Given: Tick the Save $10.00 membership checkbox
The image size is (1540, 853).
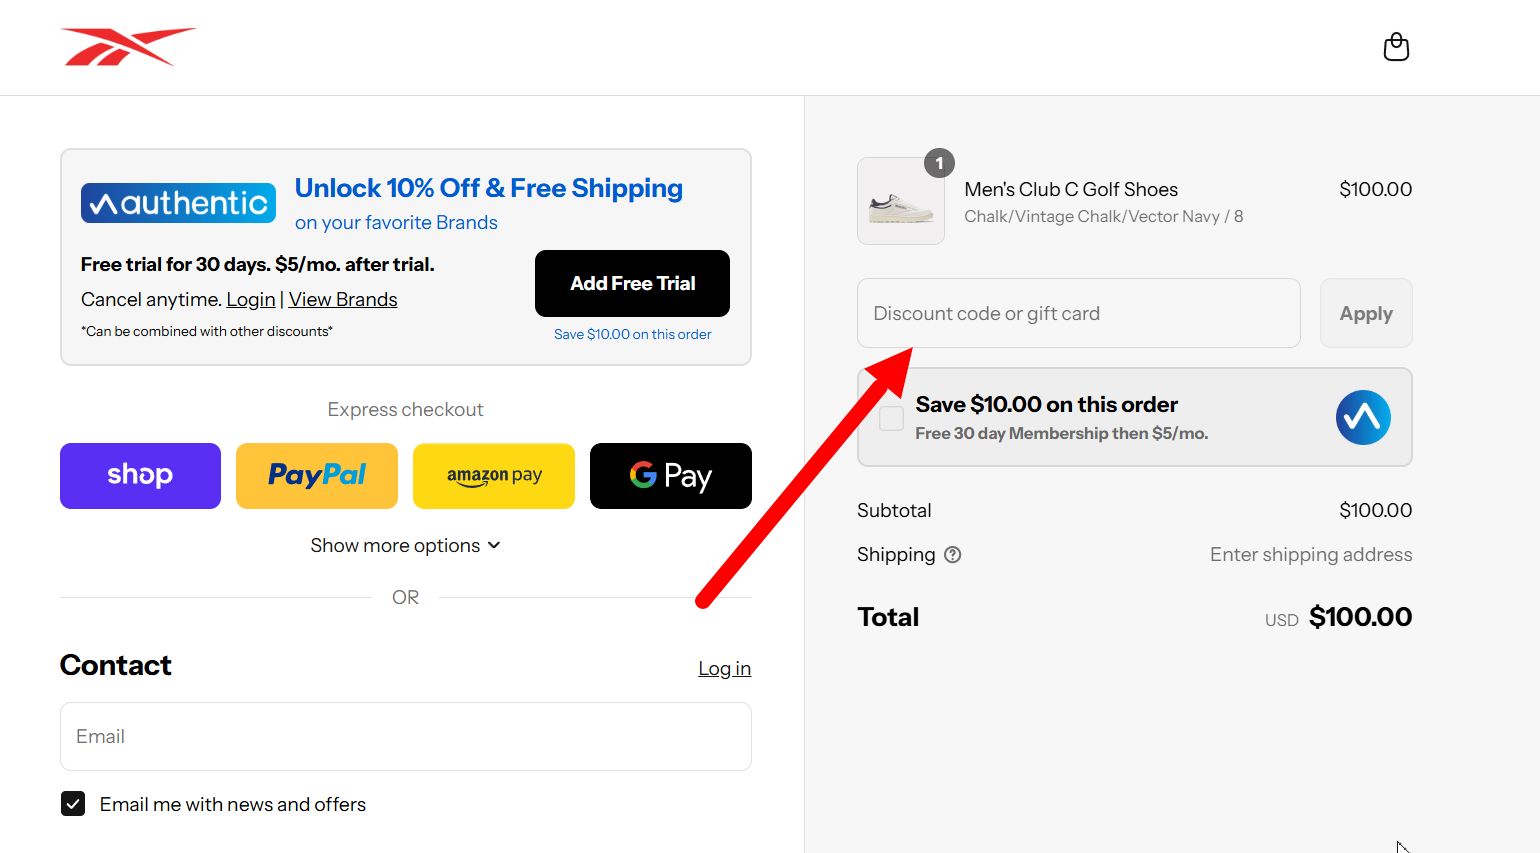Looking at the screenshot, I should click(891, 418).
